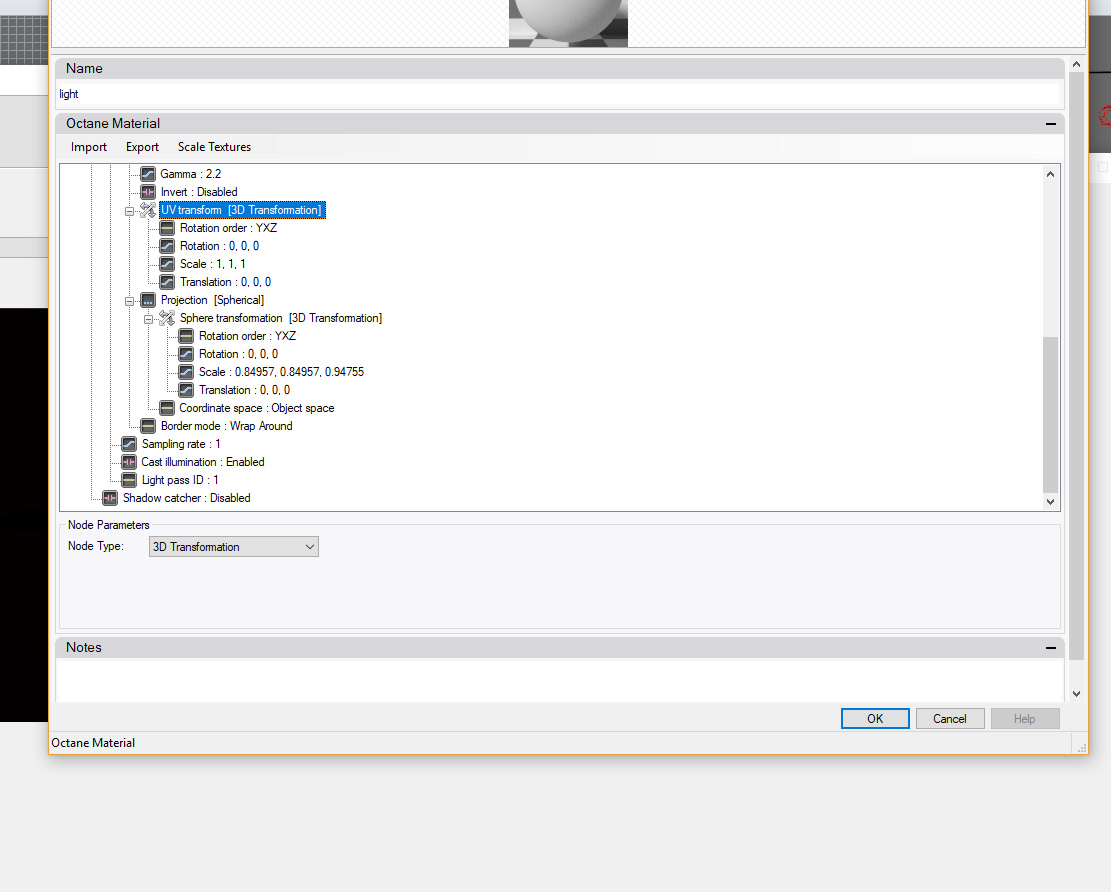Click the Cancel button
The image size is (1111, 892).
pyautogui.click(x=949, y=718)
